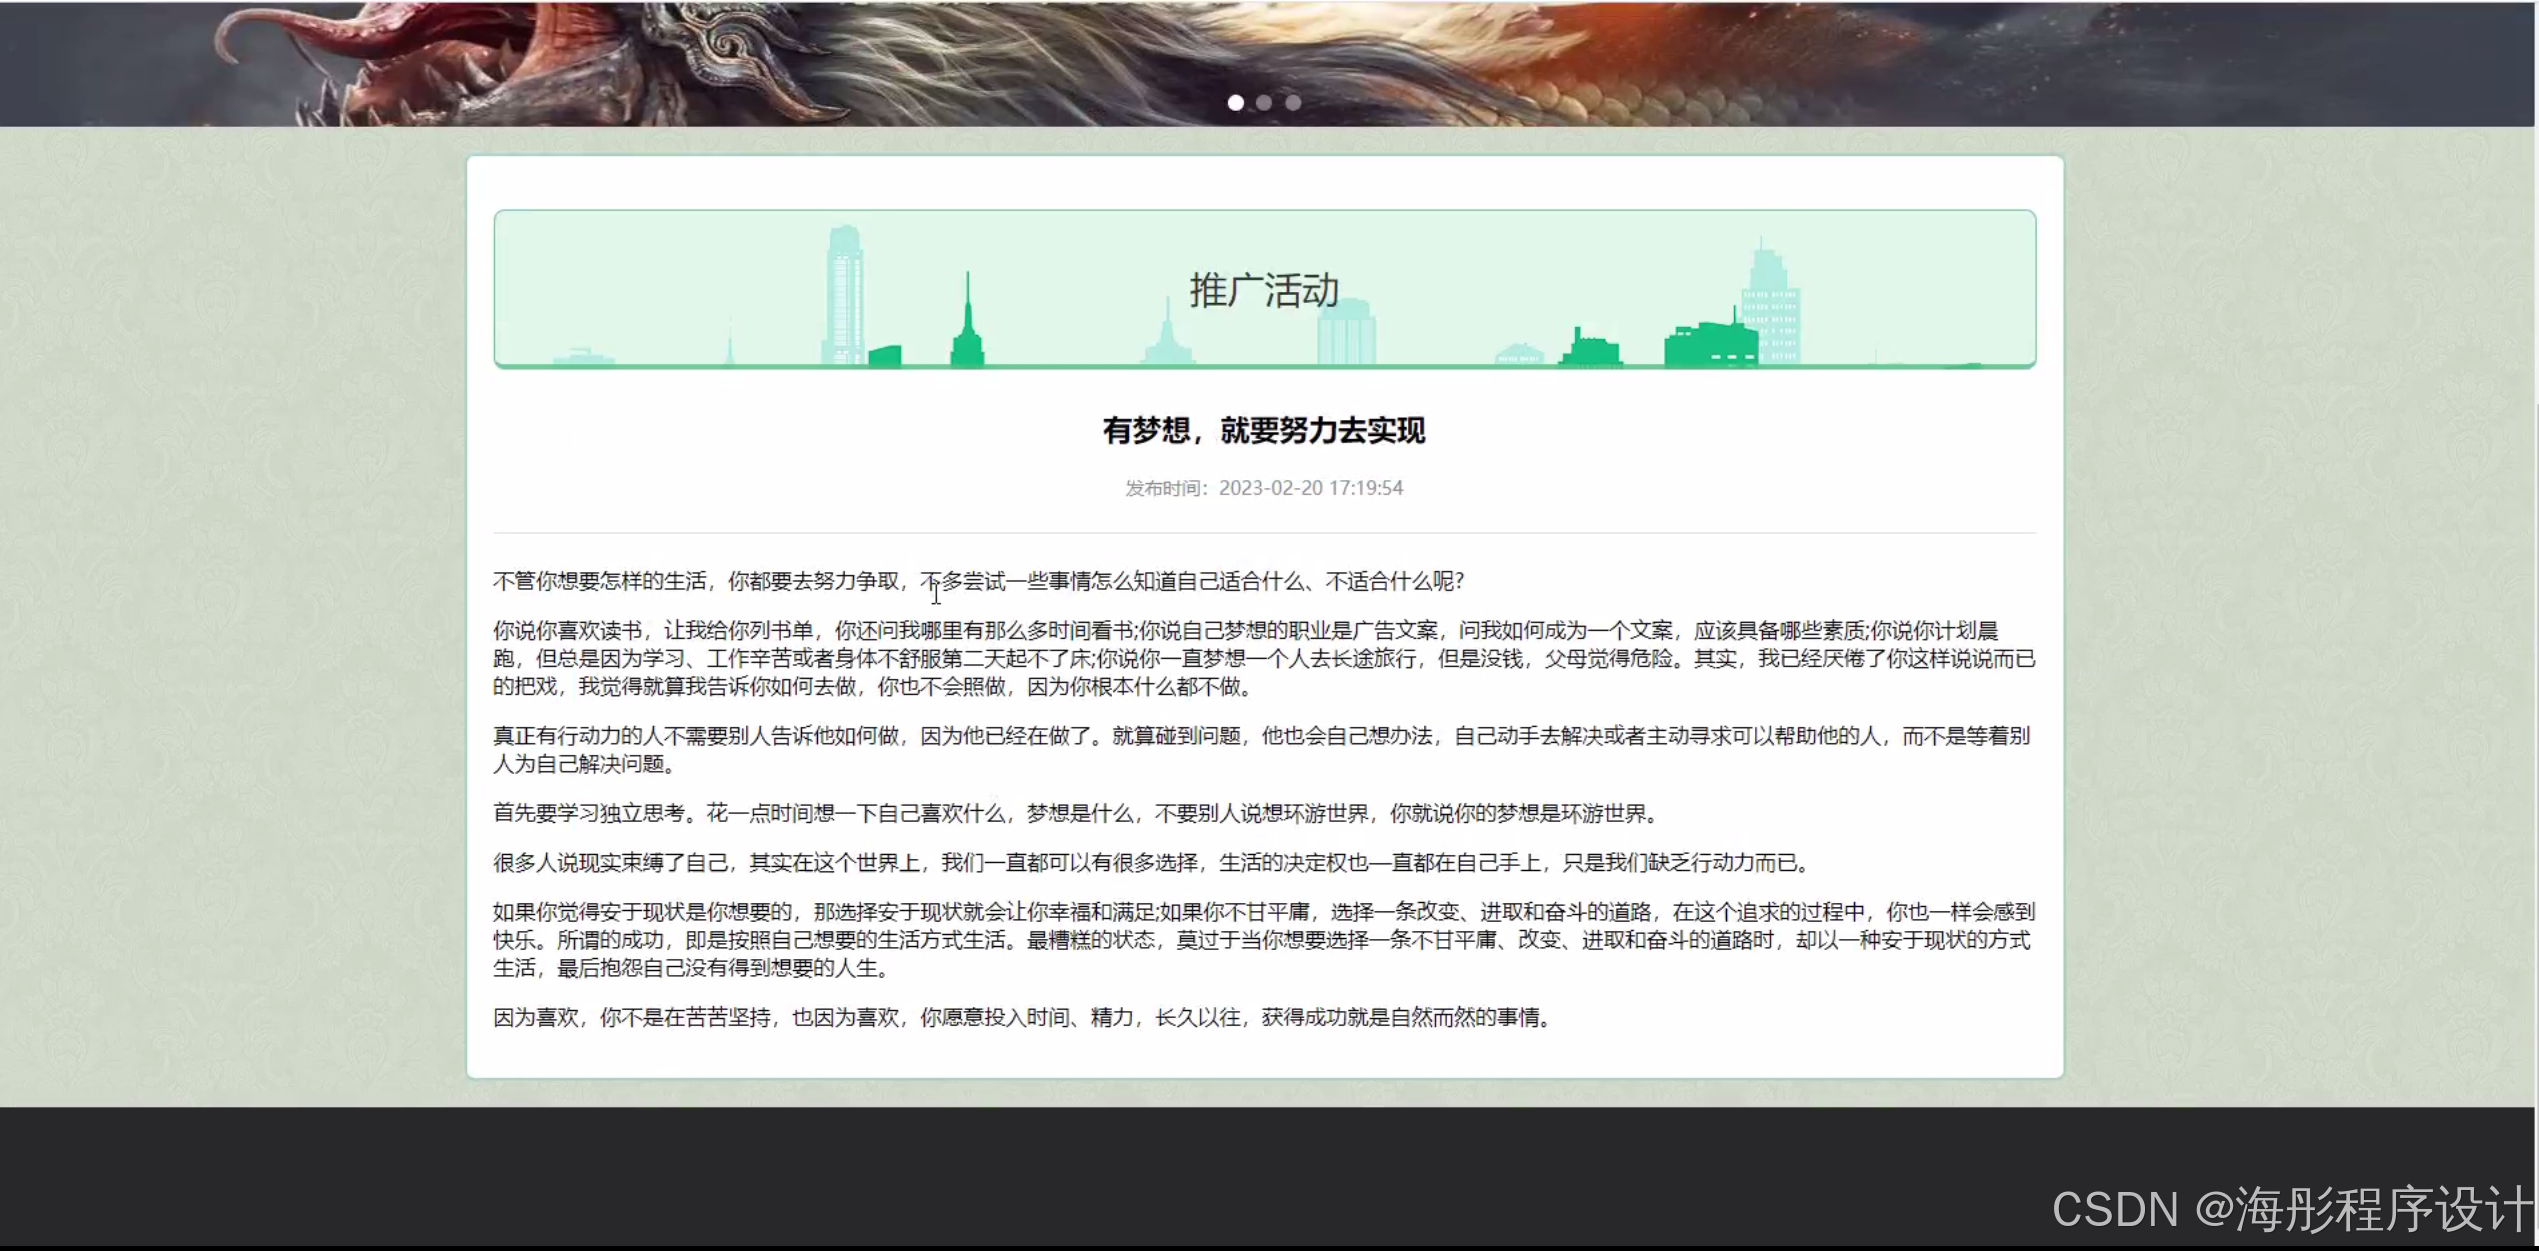The width and height of the screenshot is (2539, 1251).
Task: Switch to the second carousel slide dot
Action: 1264,102
